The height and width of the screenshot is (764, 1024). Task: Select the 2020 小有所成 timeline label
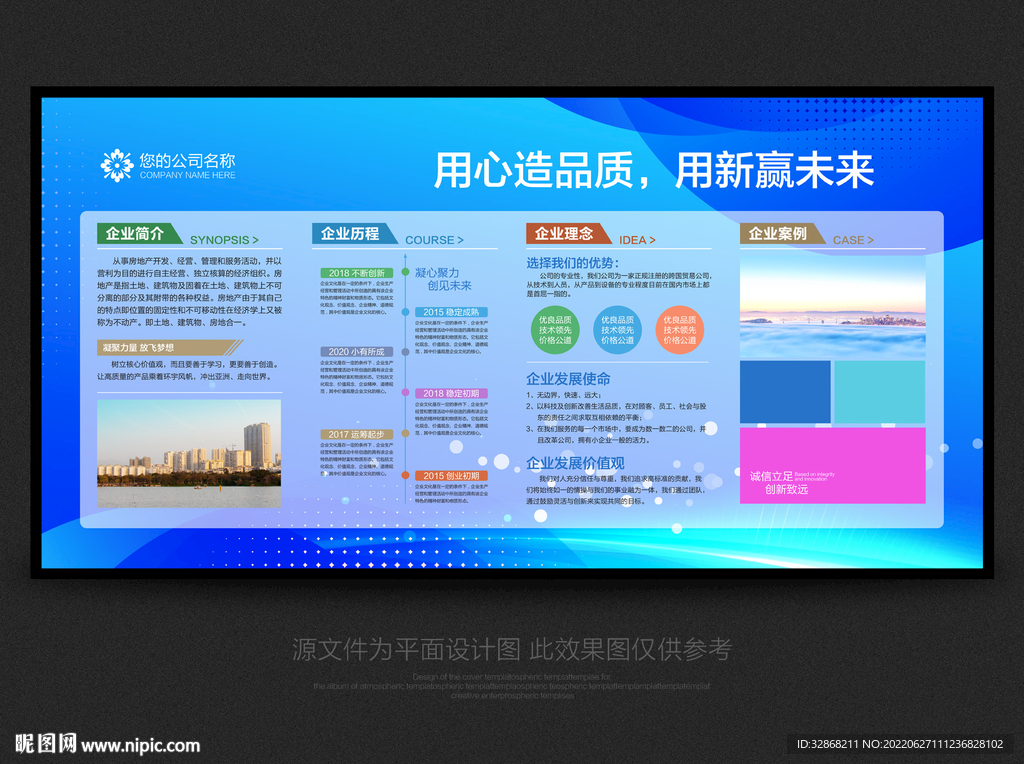point(357,351)
